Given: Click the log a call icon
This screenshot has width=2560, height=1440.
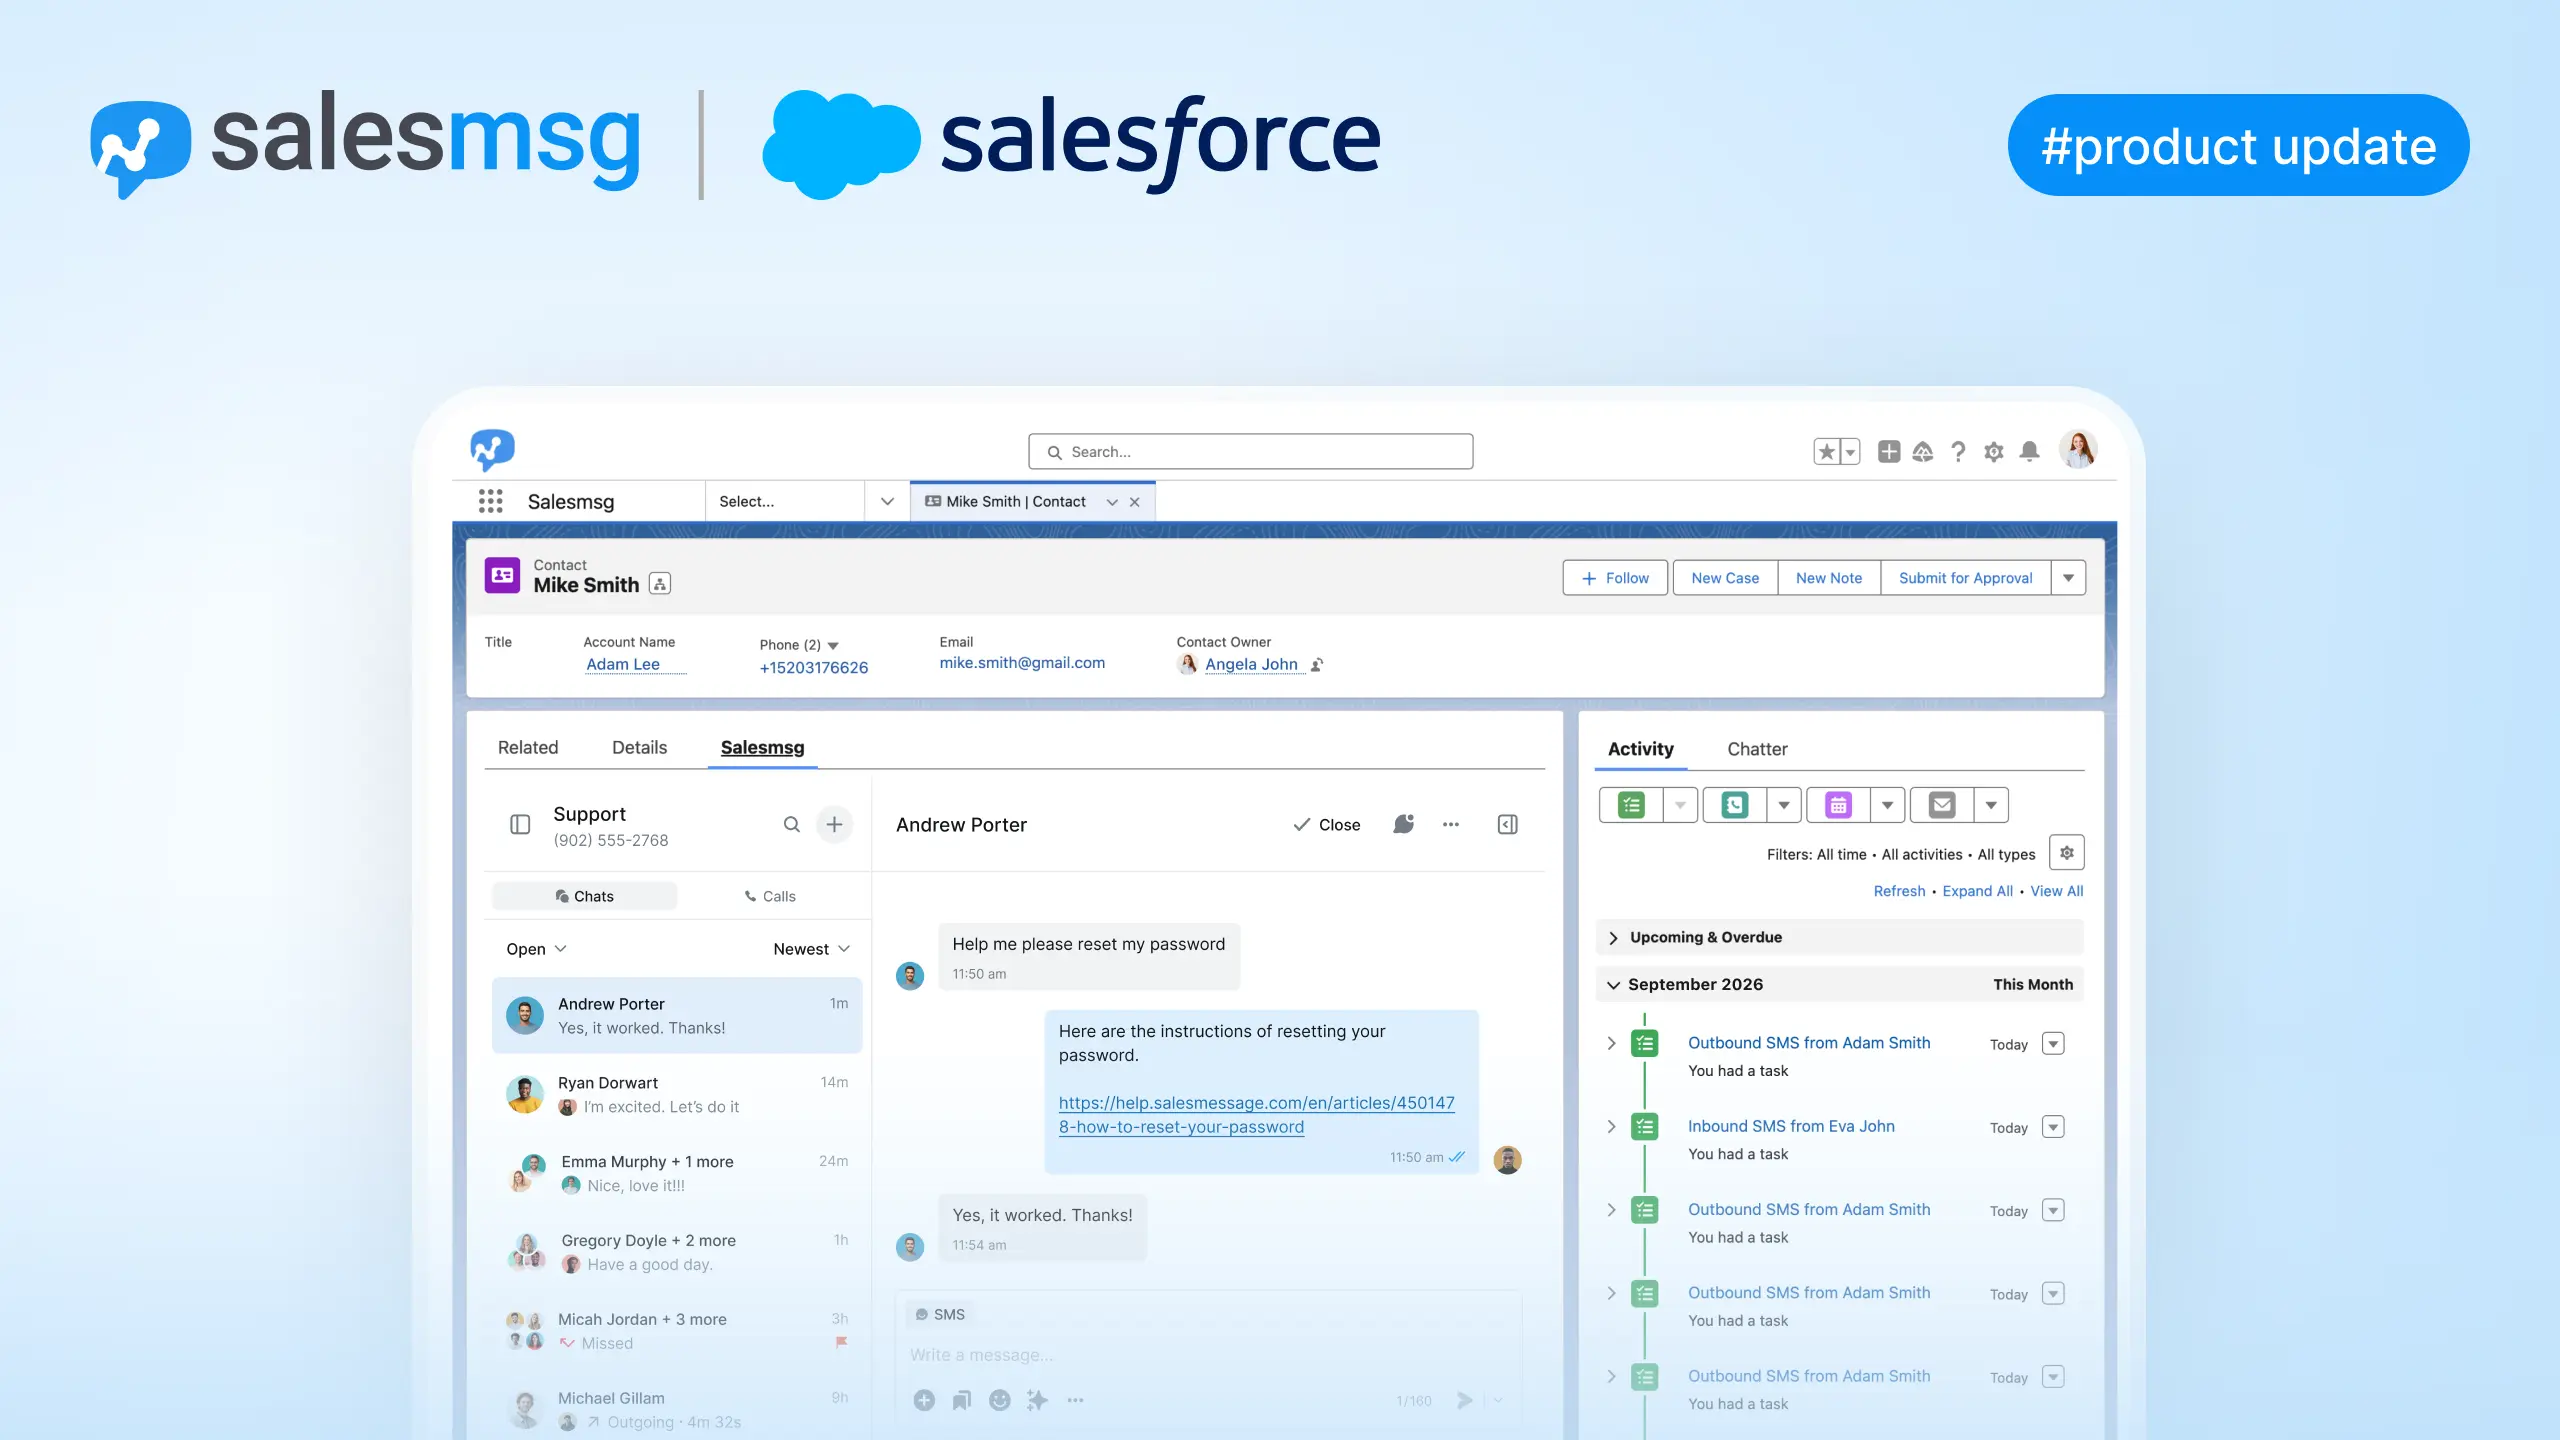Looking at the screenshot, I should pyautogui.click(x=1734, y=805).
